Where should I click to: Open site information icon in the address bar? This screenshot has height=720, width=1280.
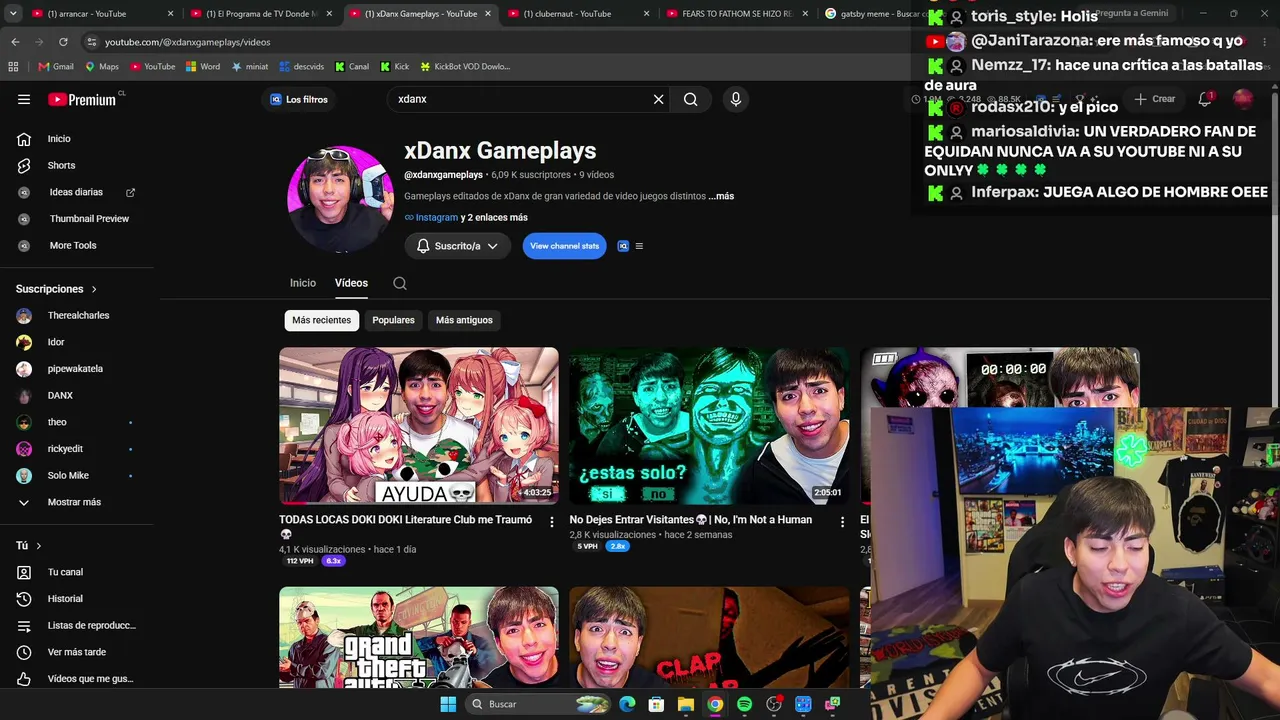(91, 42)
